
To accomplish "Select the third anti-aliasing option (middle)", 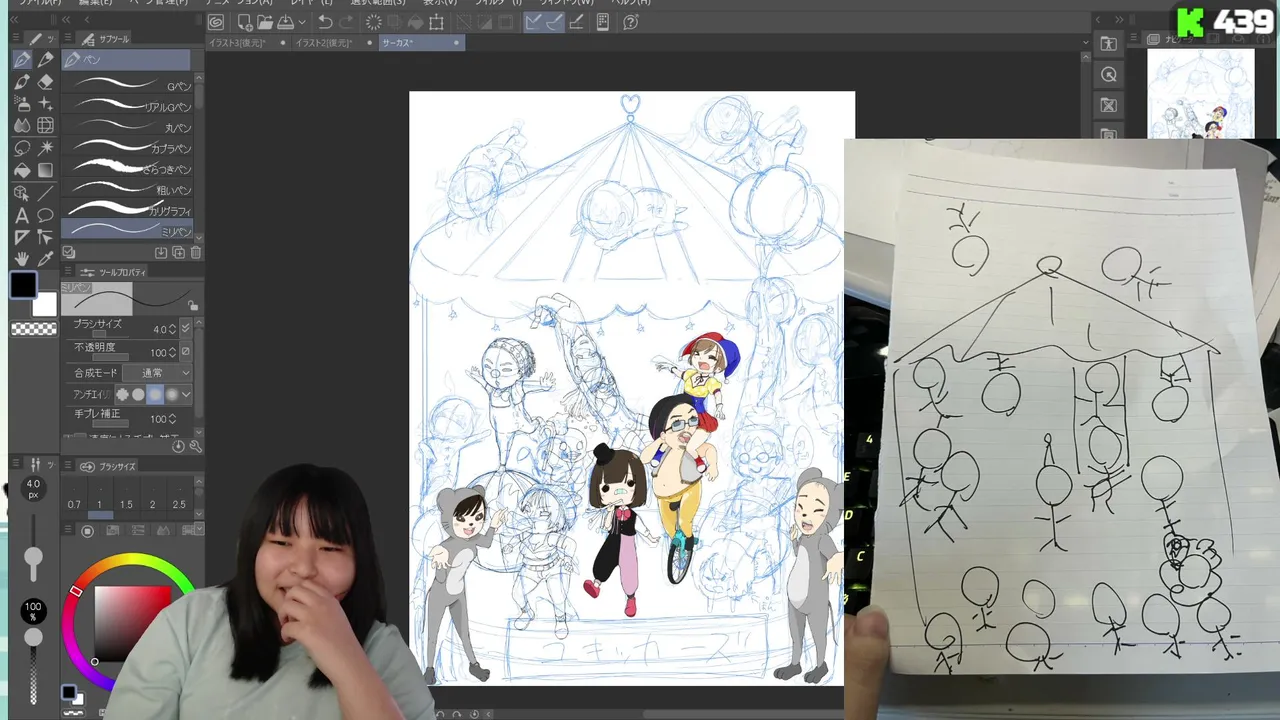I will coord(155,395).
